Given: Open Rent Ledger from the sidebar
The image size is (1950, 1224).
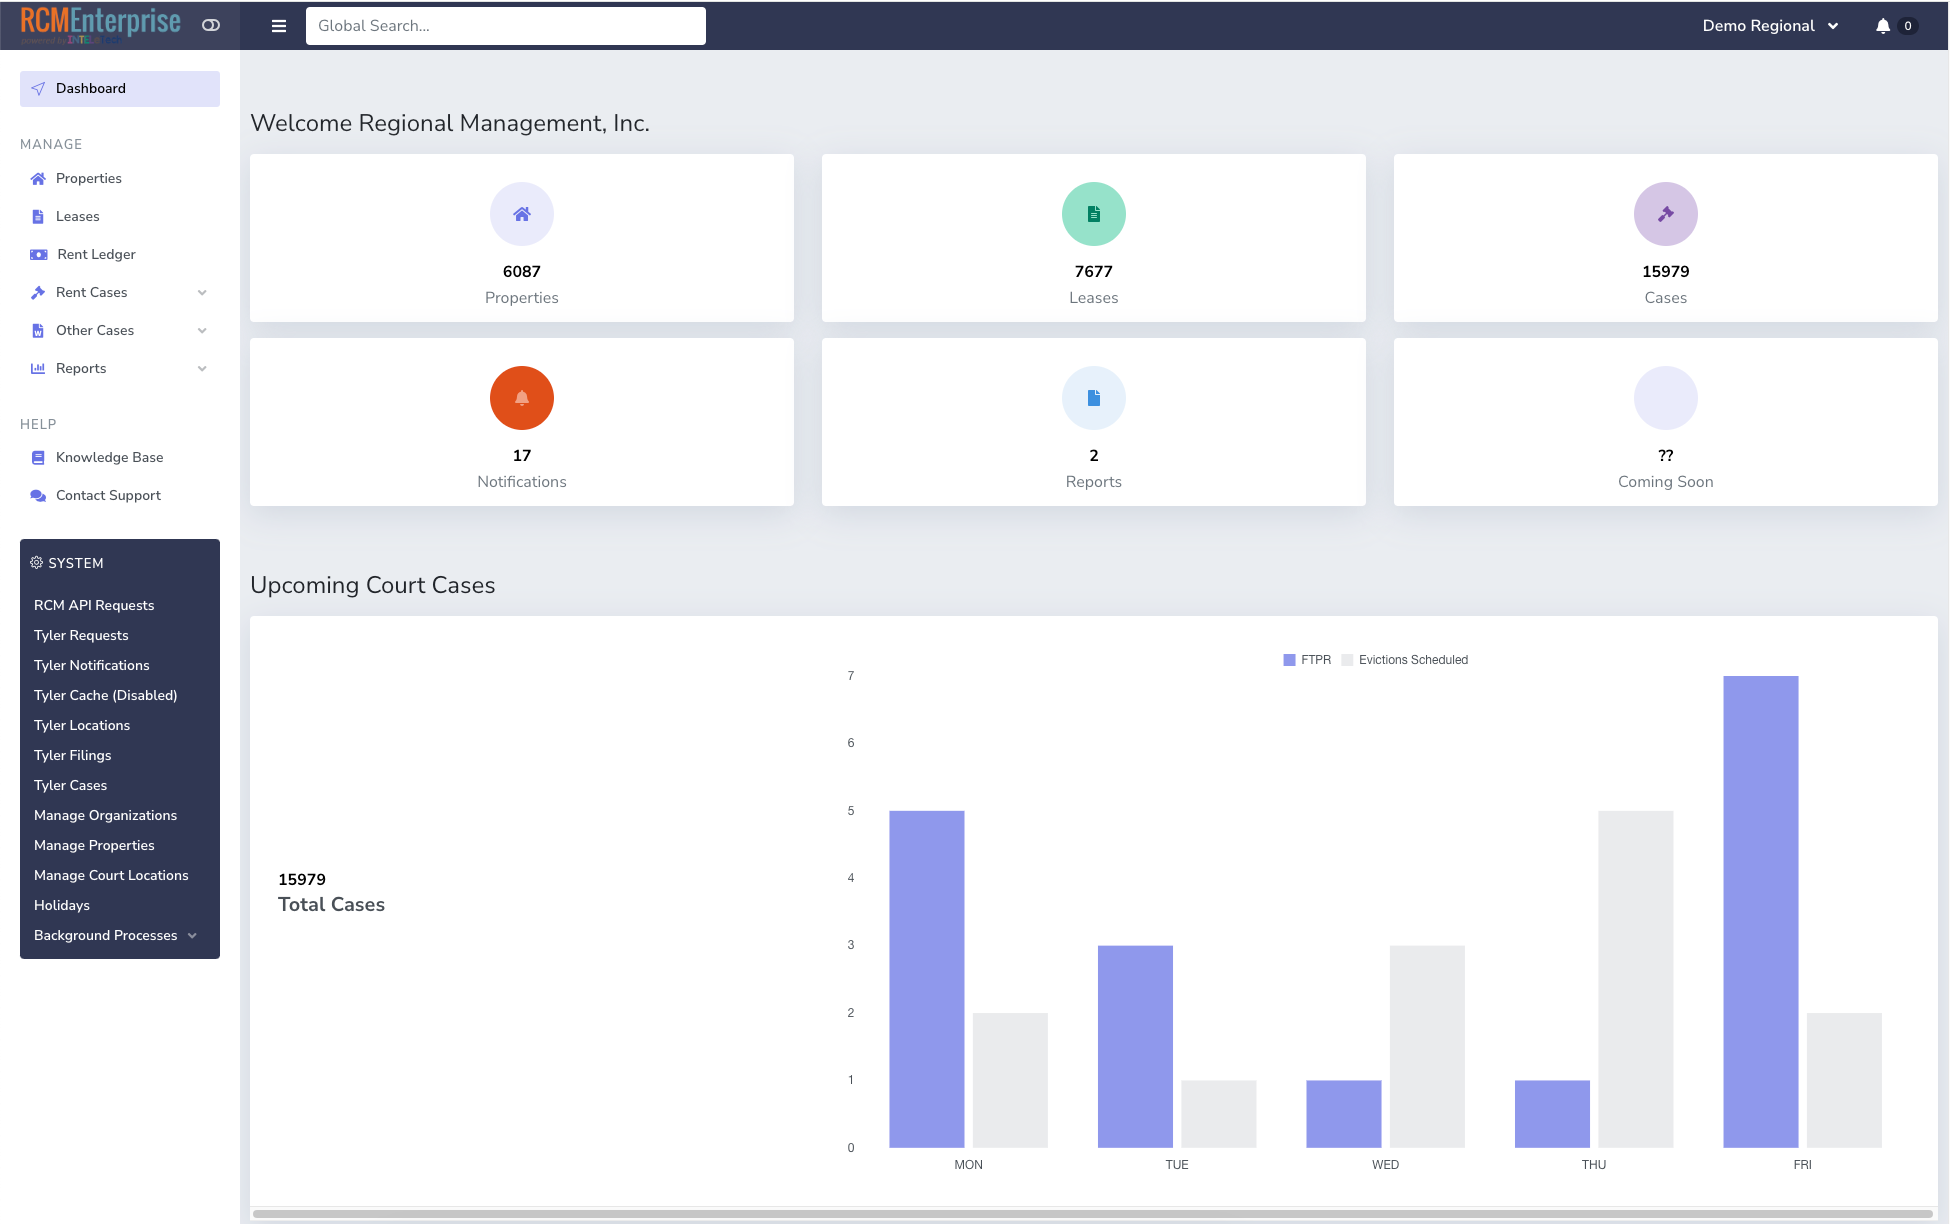Looking at the screenshot, I should [x=96, y=254].
